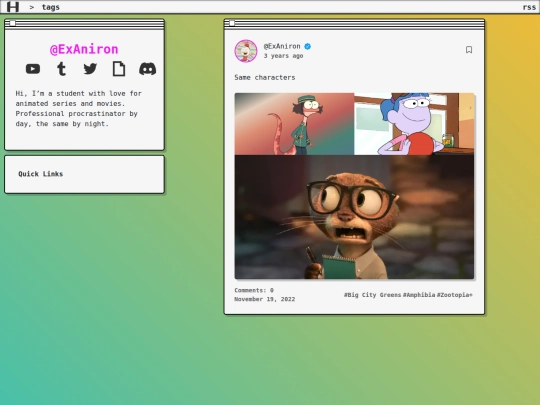Screen dimensions: 540x405
Task: Open the Tumblr profile icon
Action: 62,69
